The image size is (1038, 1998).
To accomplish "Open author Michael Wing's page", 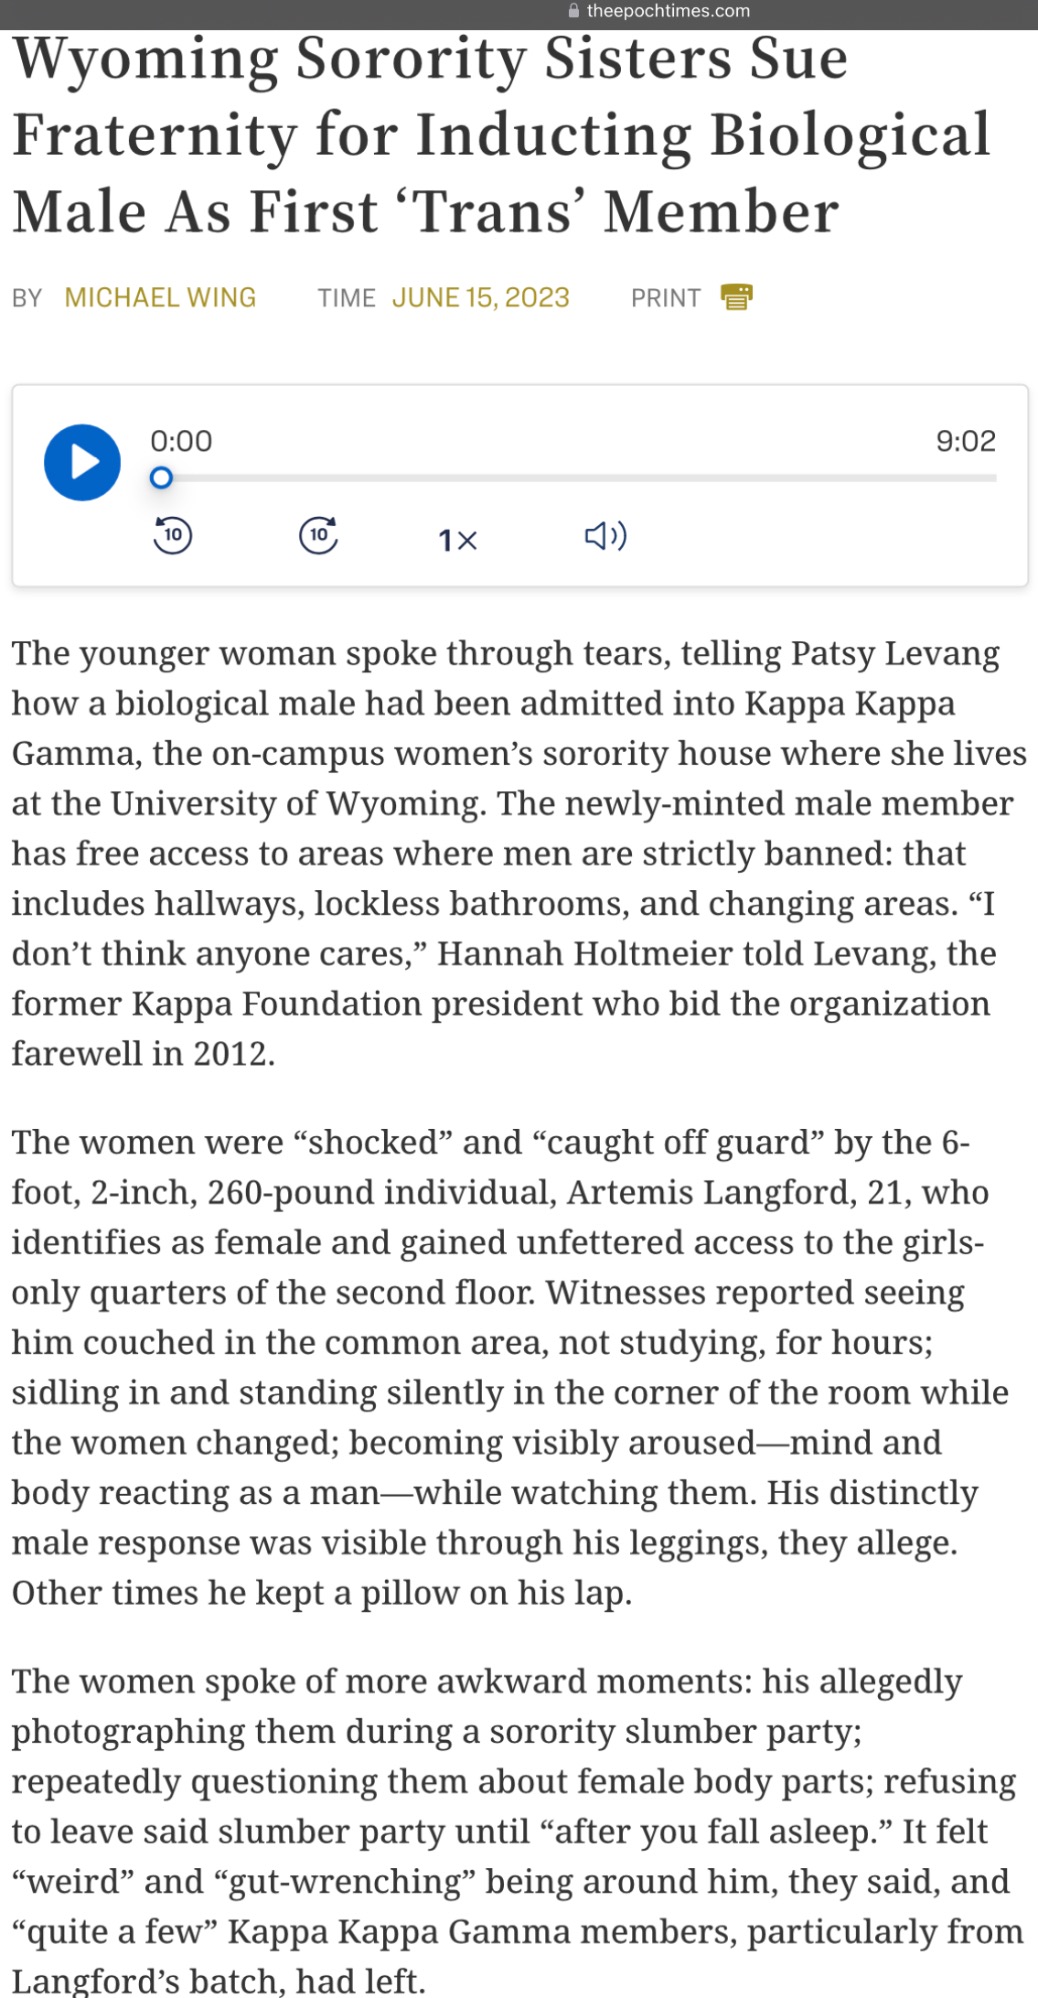I will click(160, 297).
